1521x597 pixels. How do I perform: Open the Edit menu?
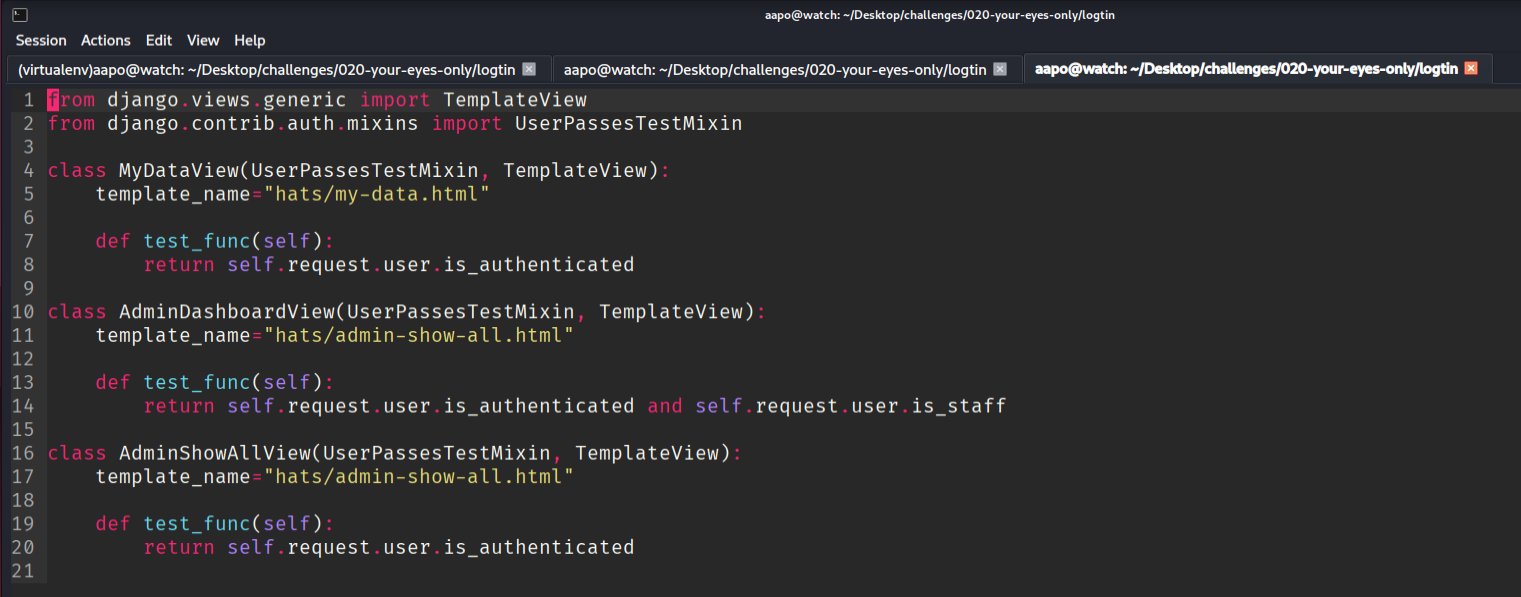pyautogui.click(x=158, y=40)
